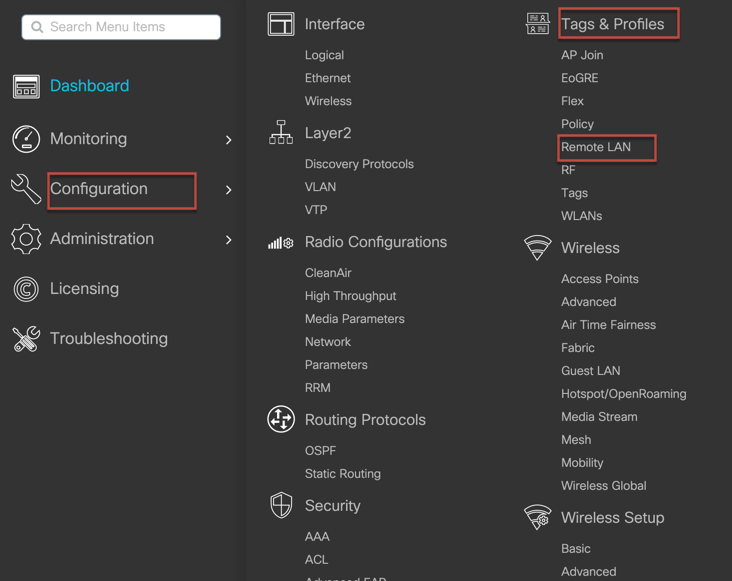The width and height of the screenshot is (732, 581).
Task: Open the RRM link
Action: 317,387
